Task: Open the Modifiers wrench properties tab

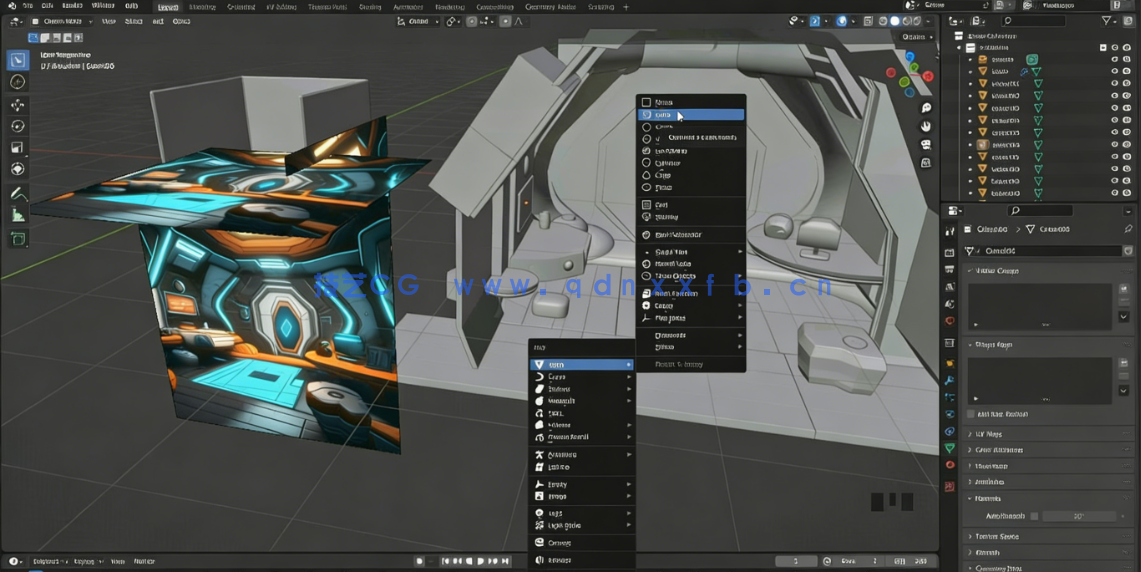Action: coord(950,380)
